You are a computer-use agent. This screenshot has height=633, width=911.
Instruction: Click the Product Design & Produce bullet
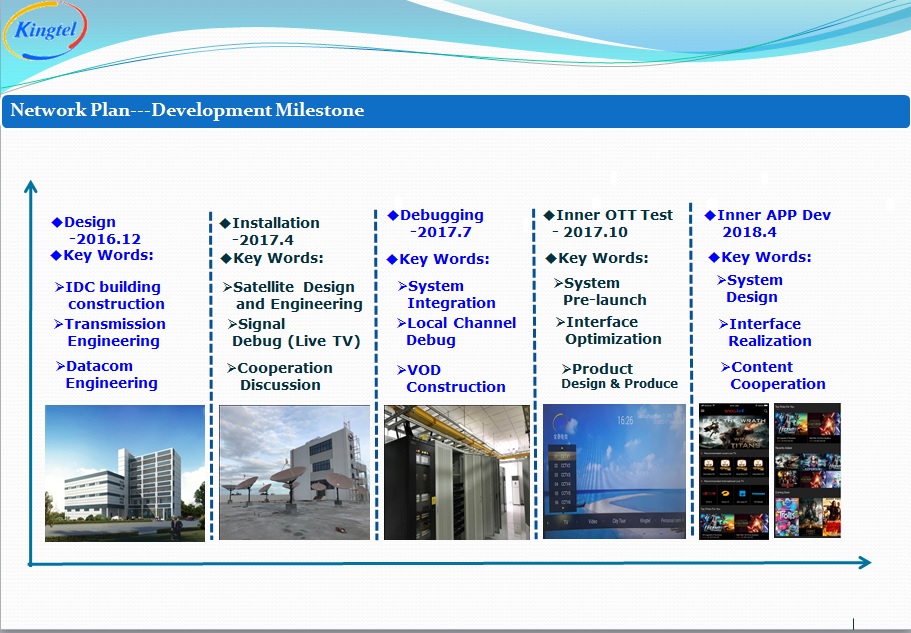pyautogui.click(x=618, y=376)
